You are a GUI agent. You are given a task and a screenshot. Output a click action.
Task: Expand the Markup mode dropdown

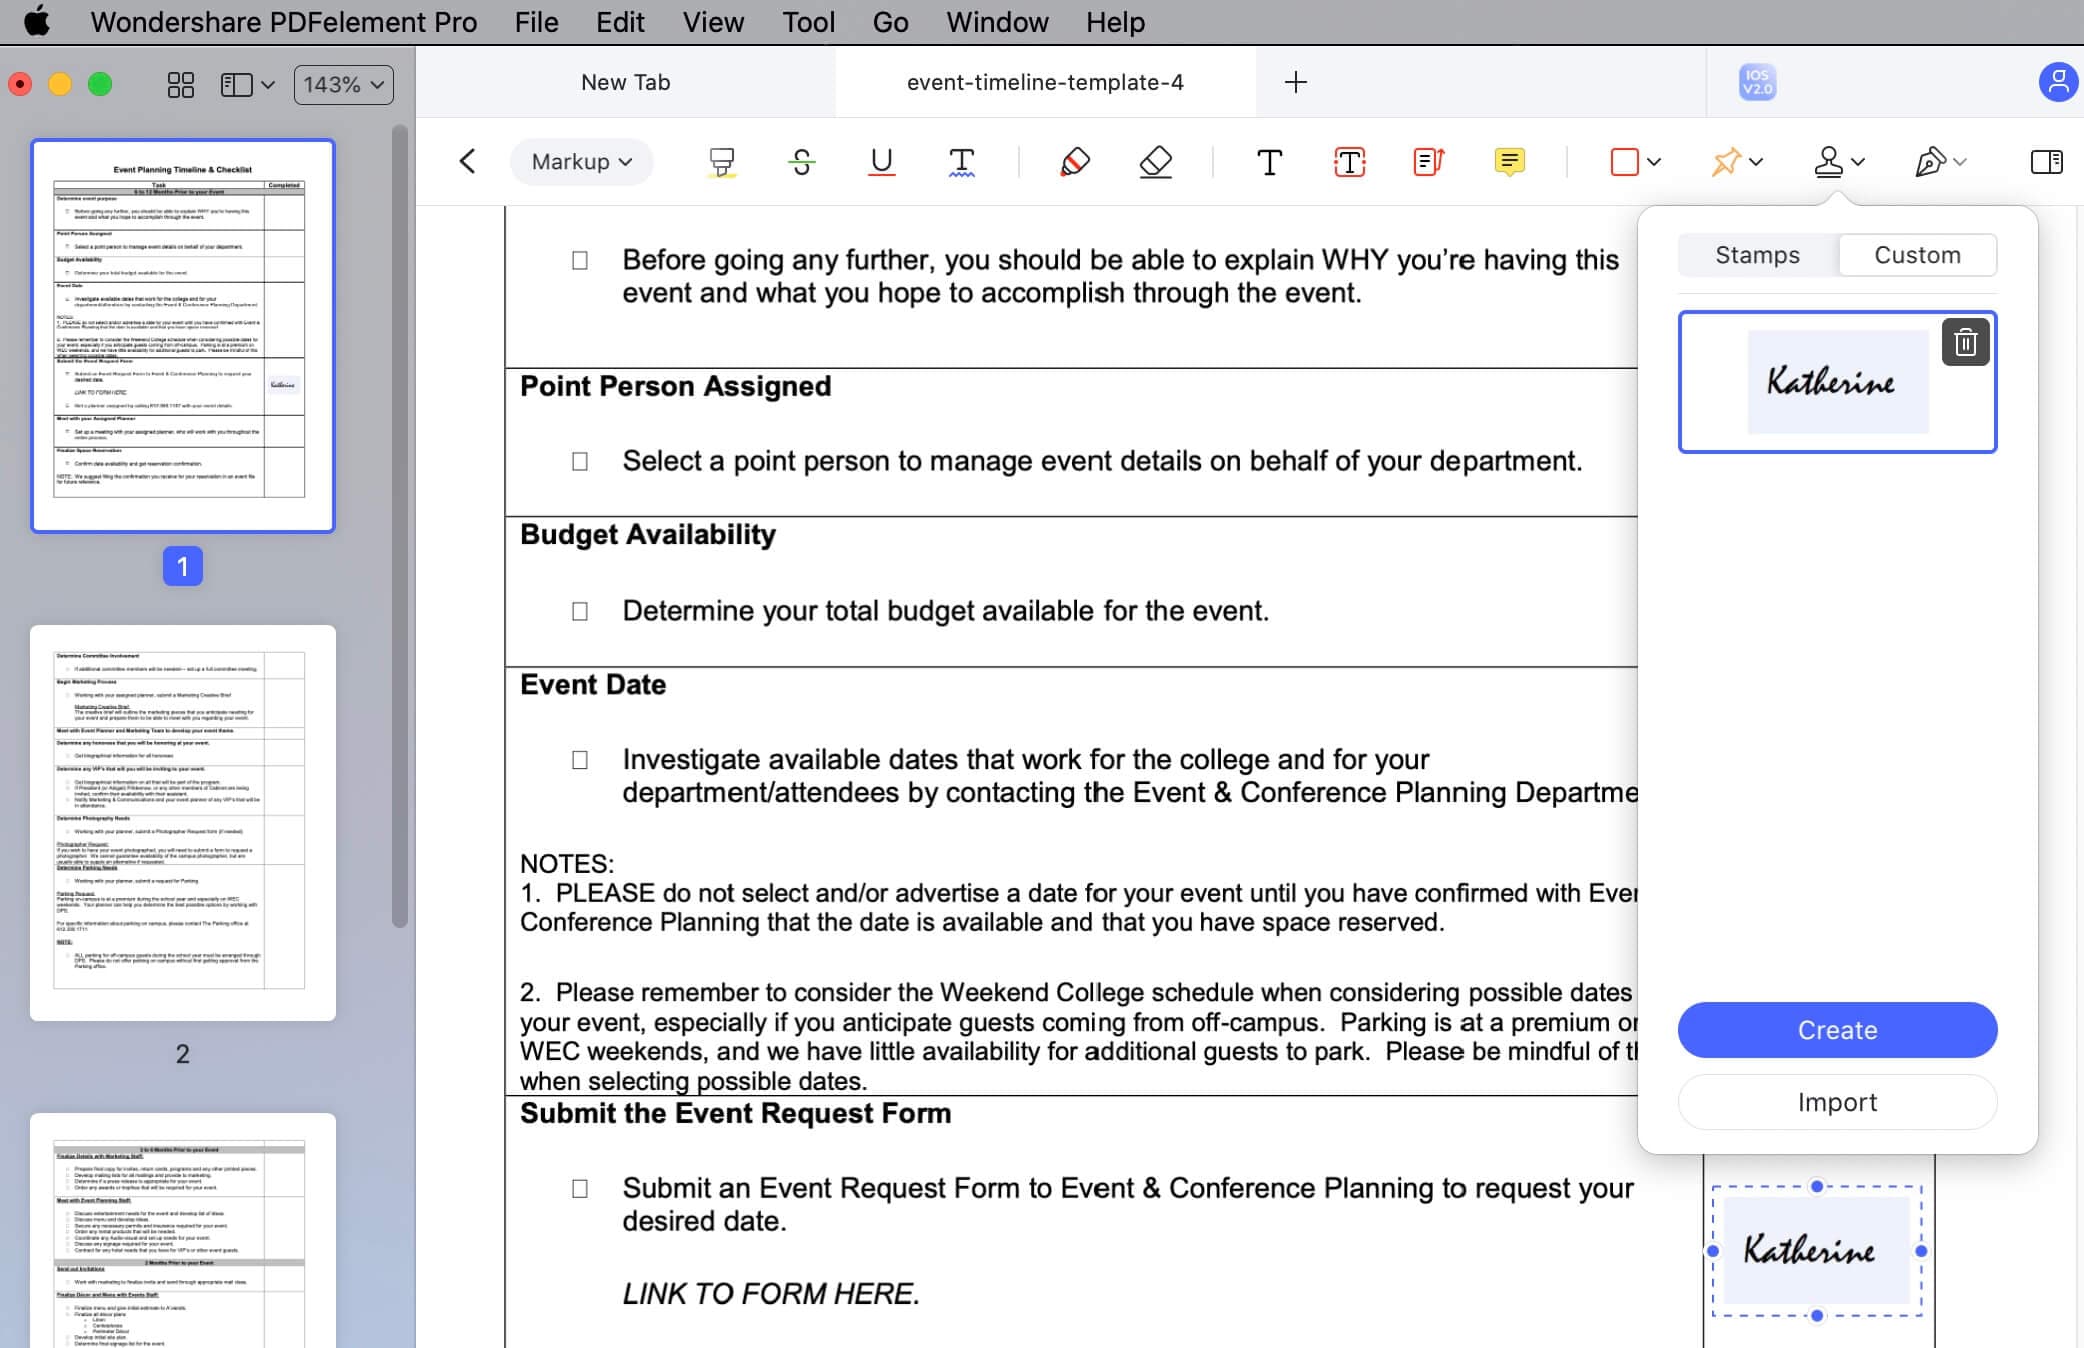point(581,162)
